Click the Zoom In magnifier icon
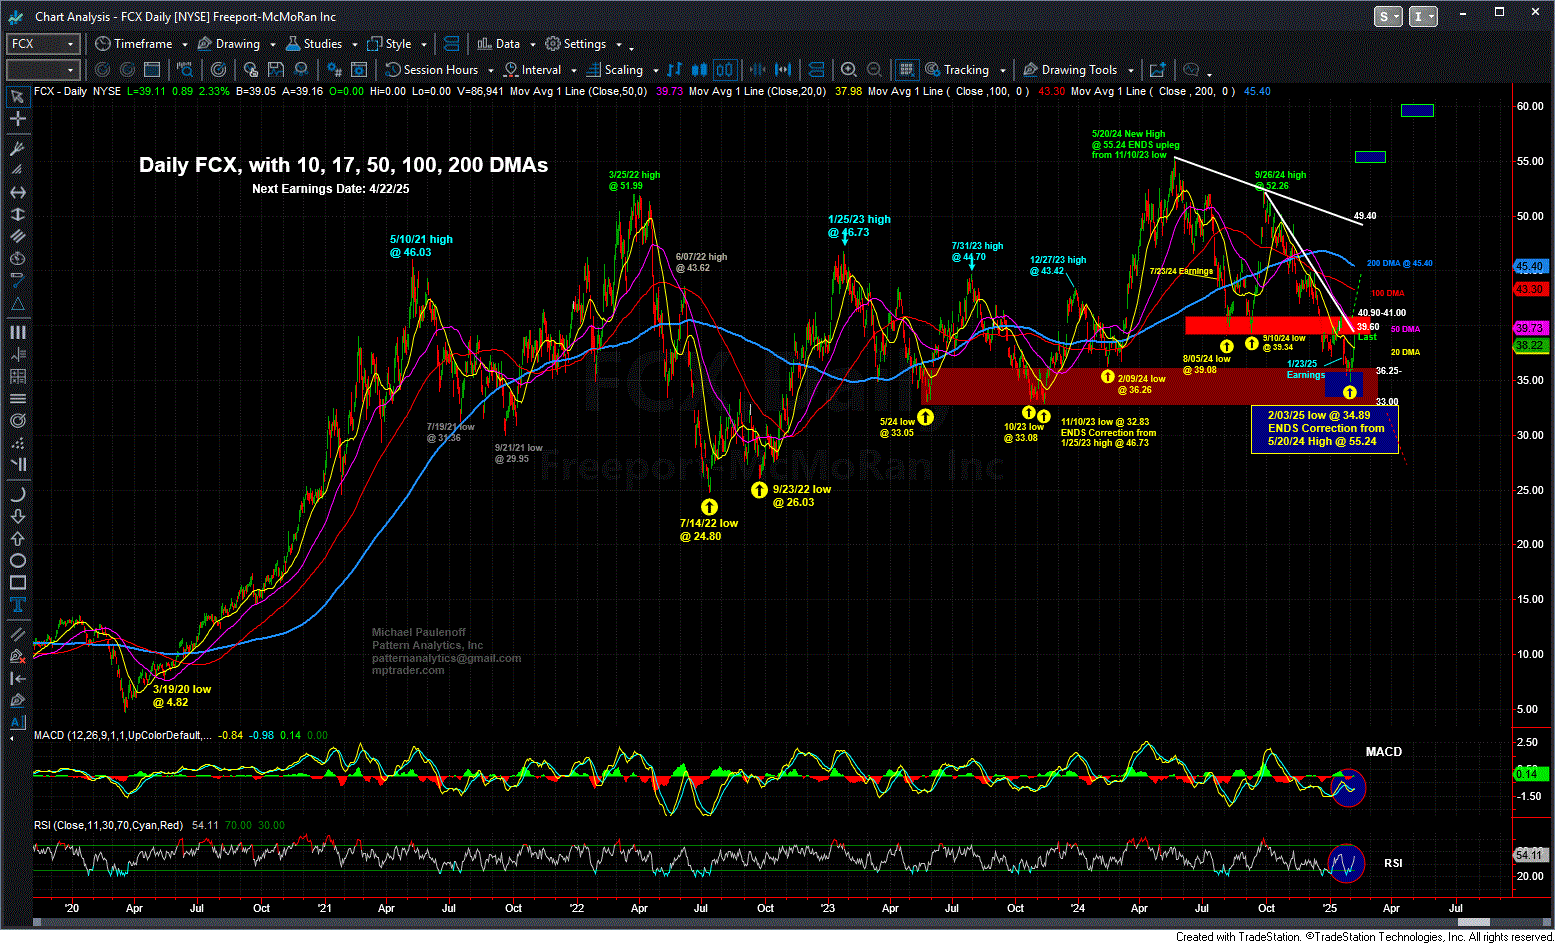 [849, 70]
